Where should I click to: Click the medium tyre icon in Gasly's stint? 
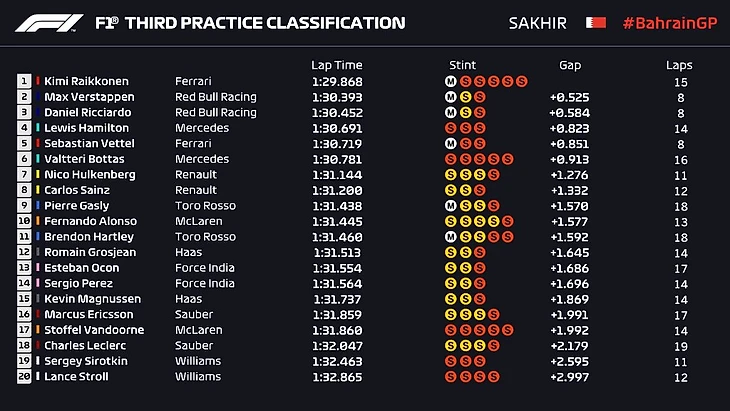click(451, 205)
